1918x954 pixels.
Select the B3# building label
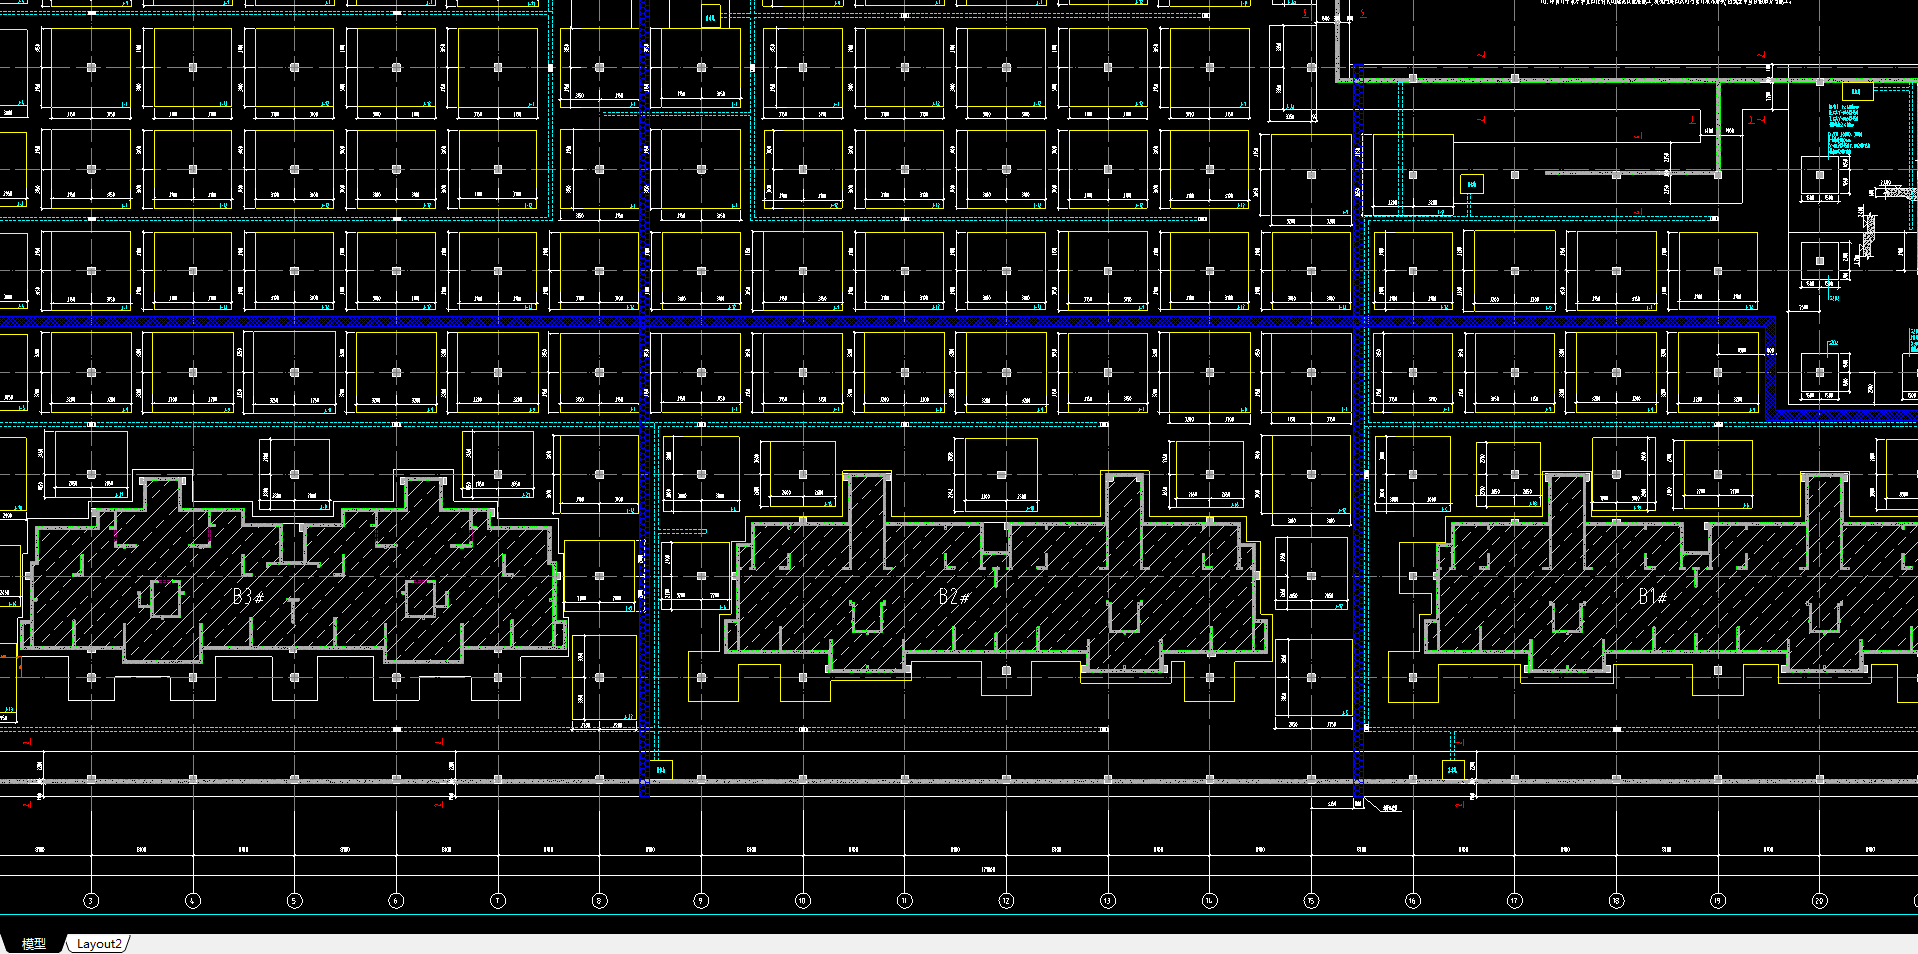pyautogui.click(x=249, y=597)
